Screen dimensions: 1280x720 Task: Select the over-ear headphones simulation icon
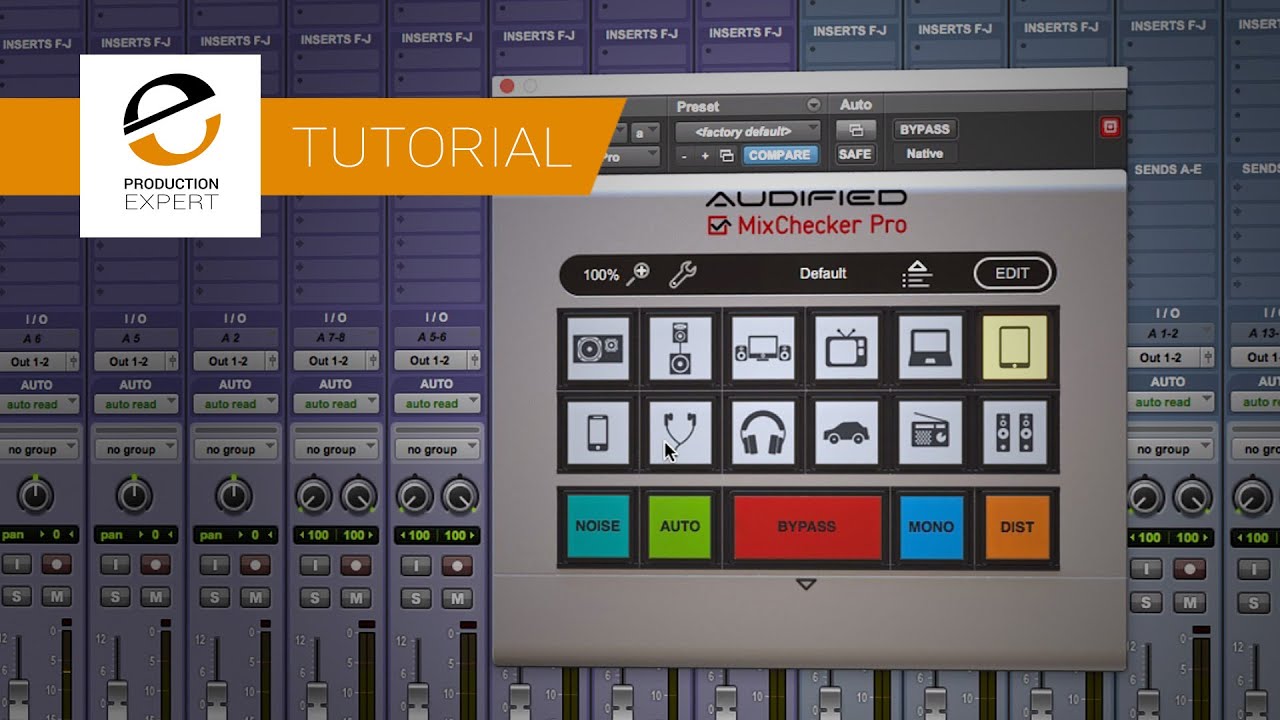[x=763, y=433]
